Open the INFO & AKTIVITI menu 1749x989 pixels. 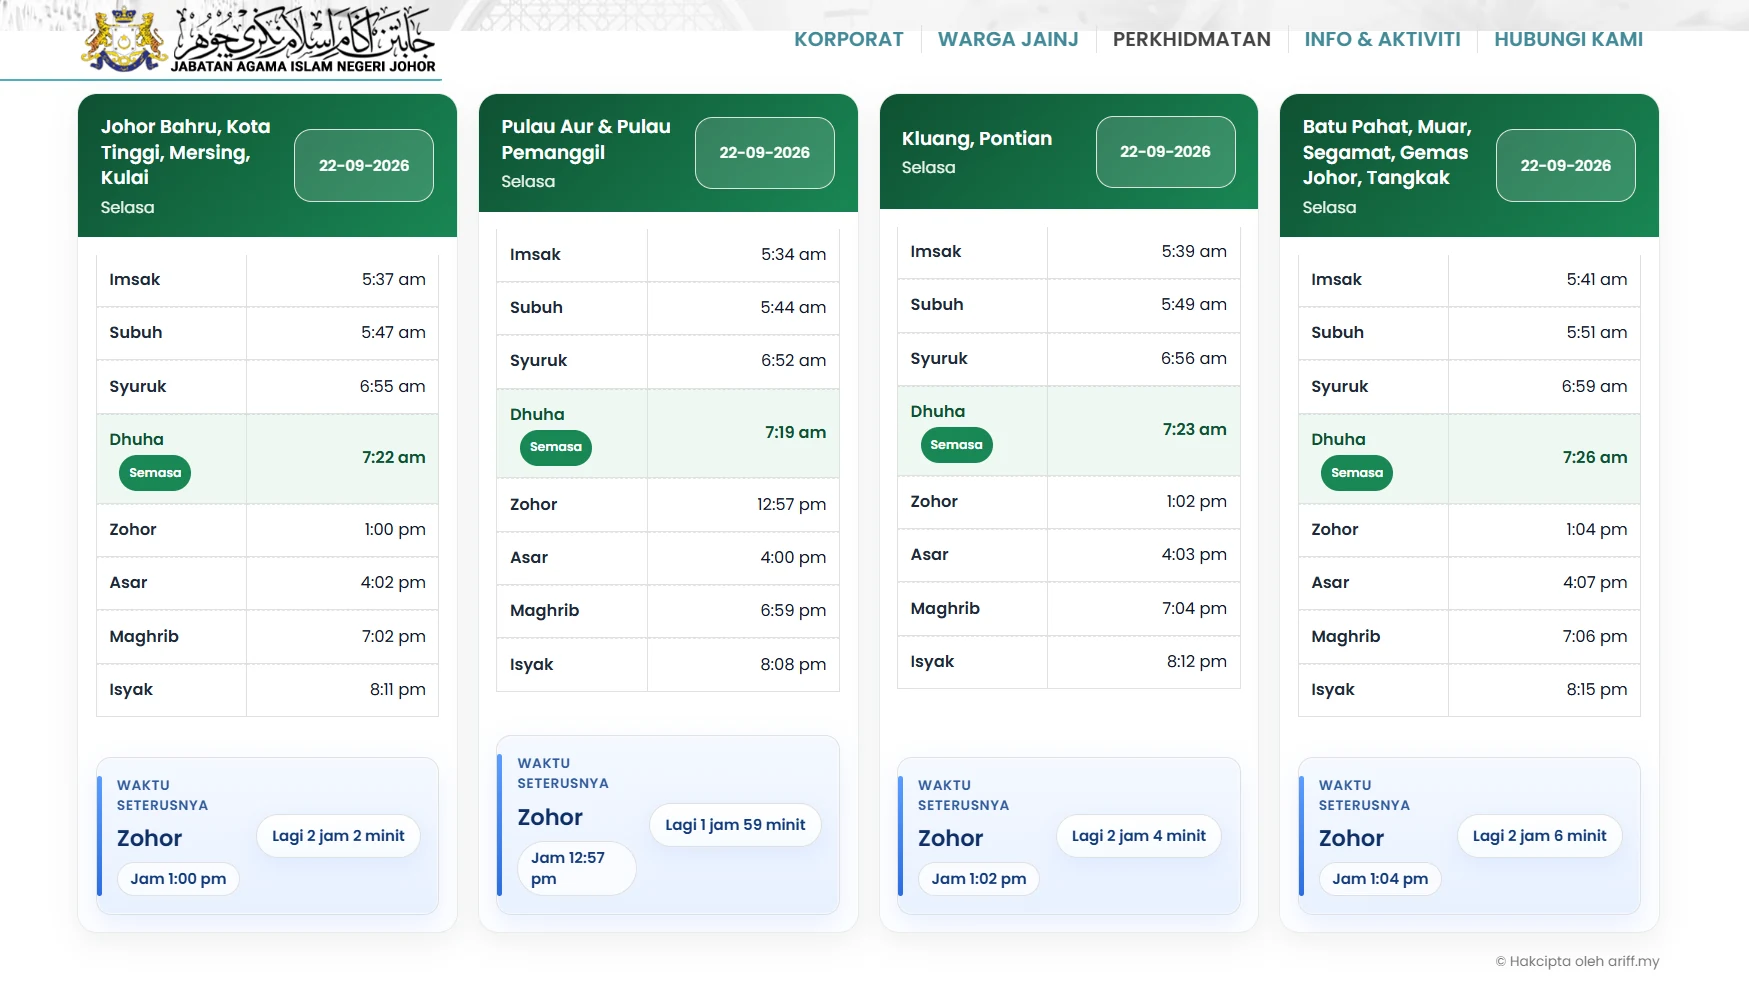tap(1382, 39)
